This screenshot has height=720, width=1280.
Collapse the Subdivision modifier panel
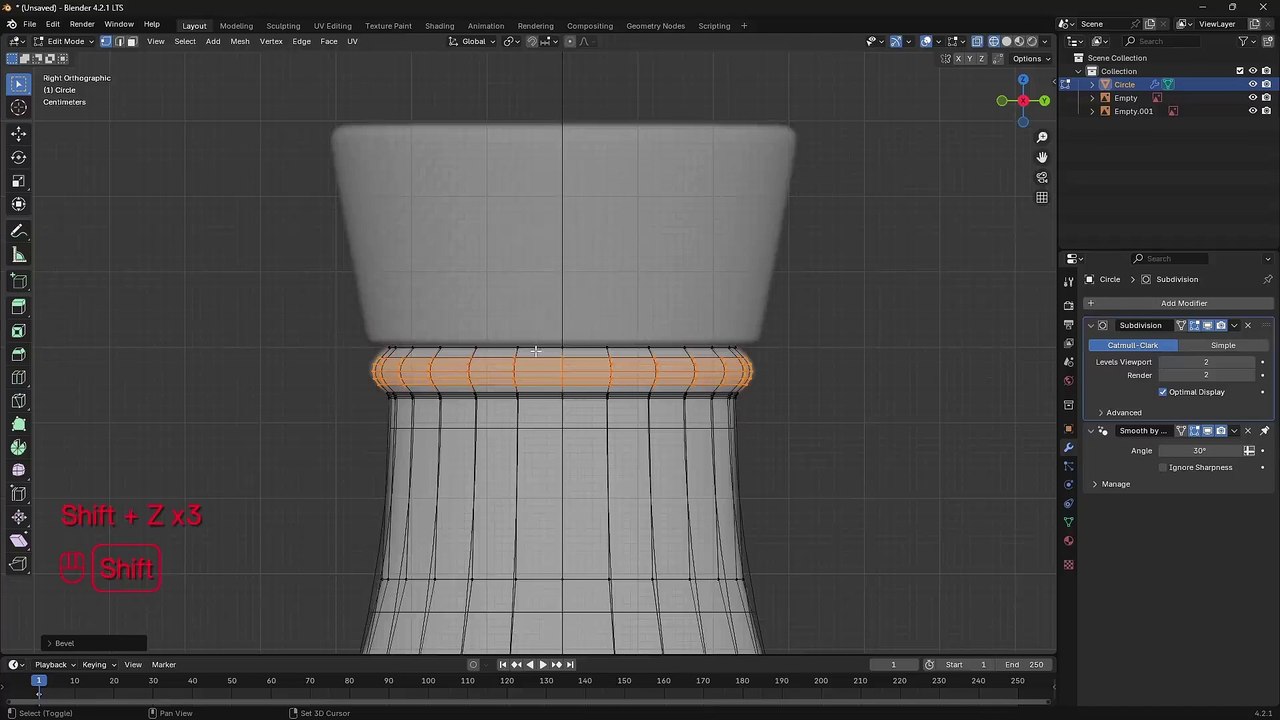click(1091, 325)
